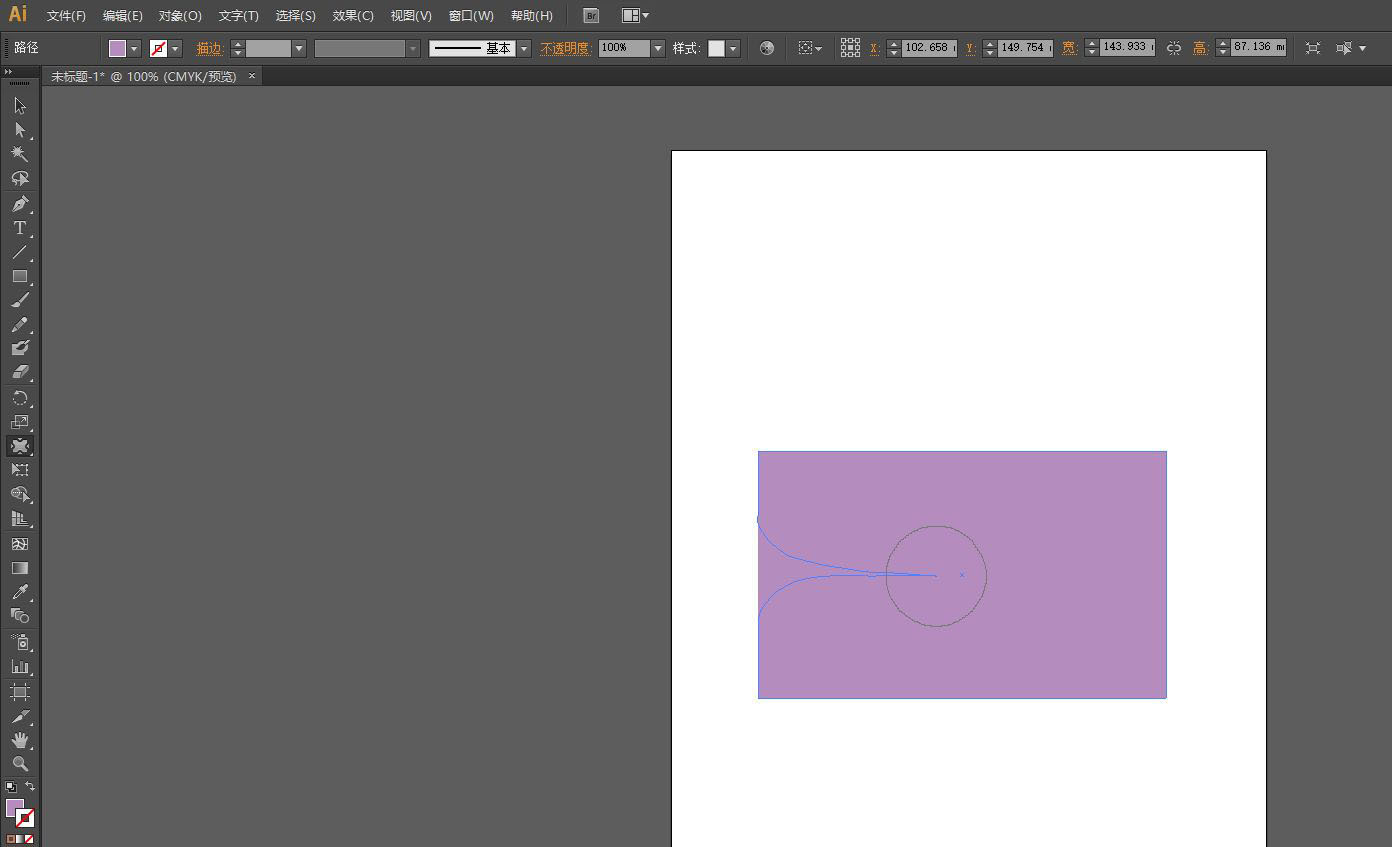
Task: Open the 对象(O) menu
Action: [180, 16]
